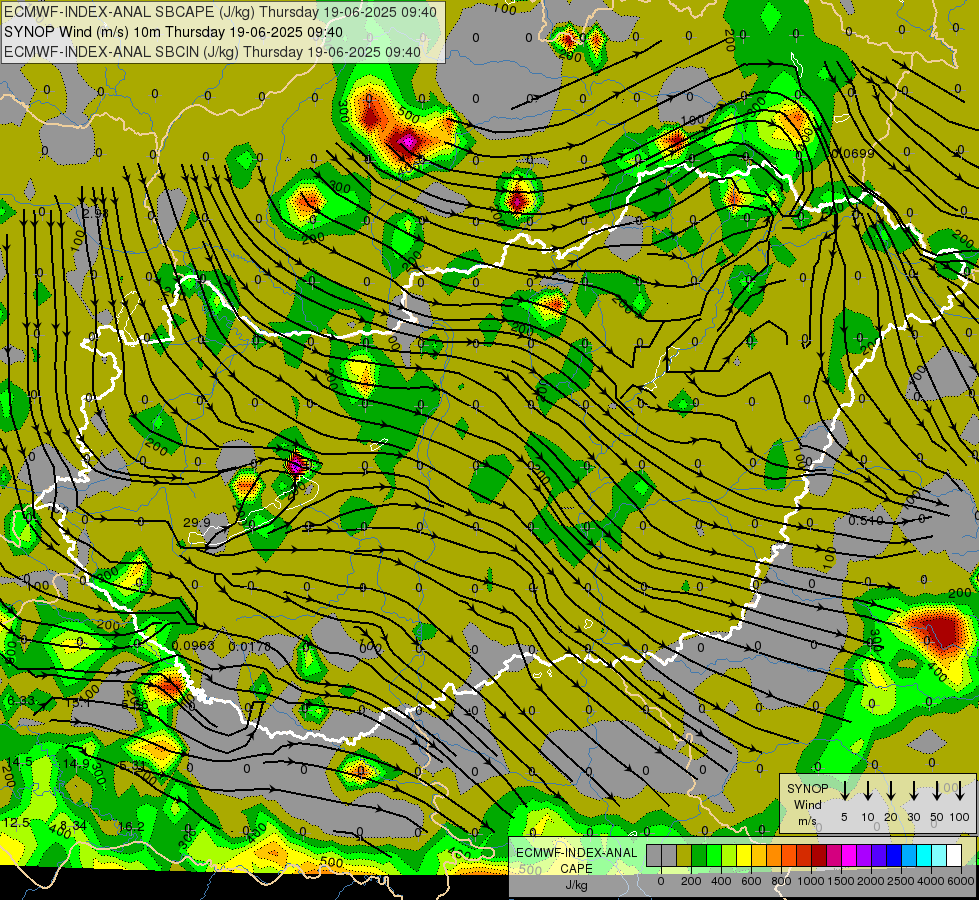
Task: Click the '8.34' value on the map
Action: 73,826
